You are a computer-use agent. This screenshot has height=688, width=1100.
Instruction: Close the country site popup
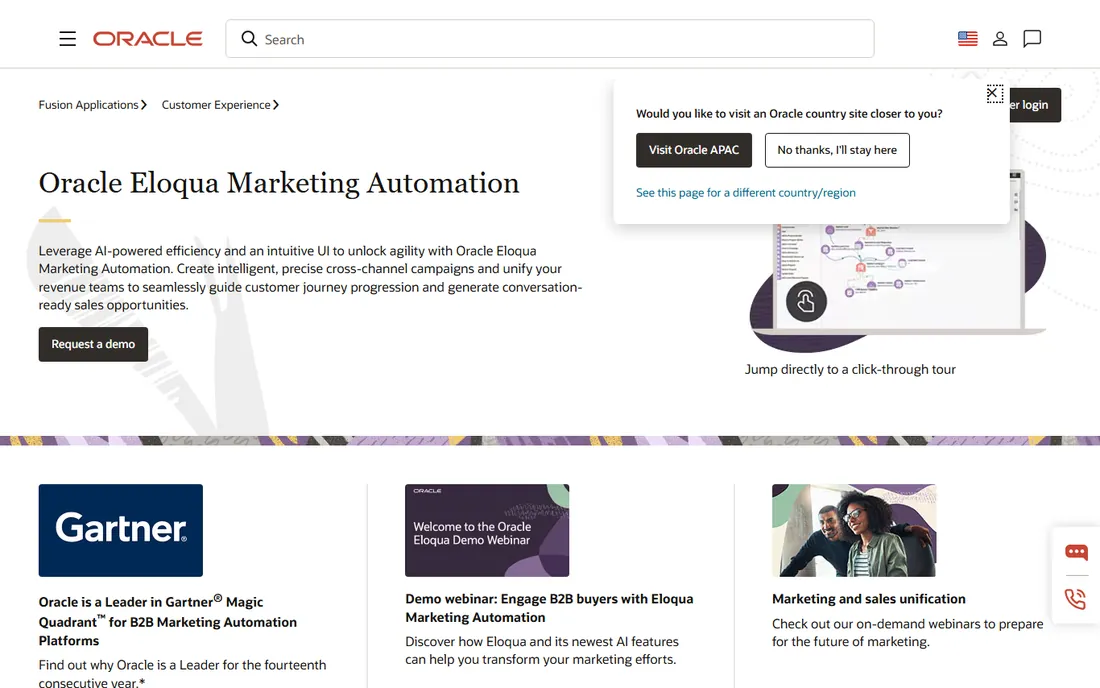[x=994, y=93]
